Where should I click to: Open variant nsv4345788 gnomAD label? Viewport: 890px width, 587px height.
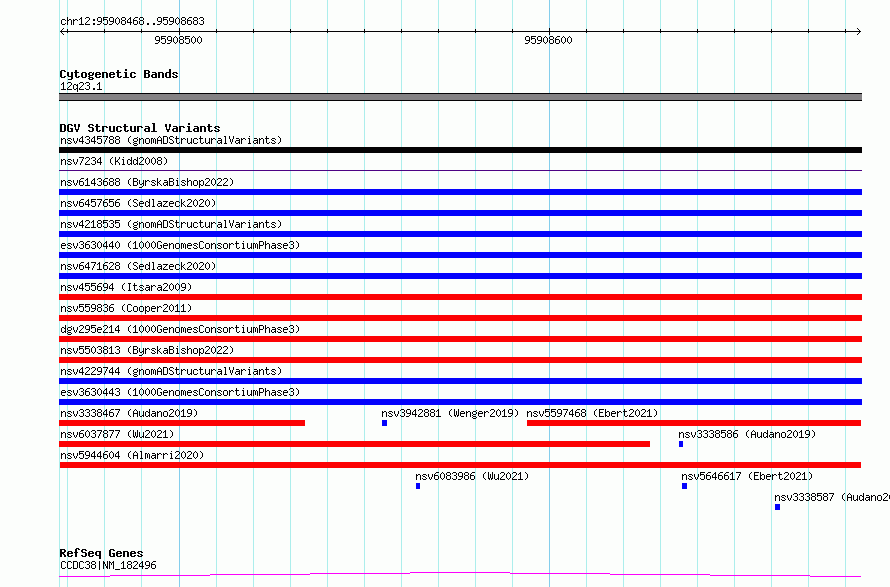pyautogui.click(x=171, y=140)
